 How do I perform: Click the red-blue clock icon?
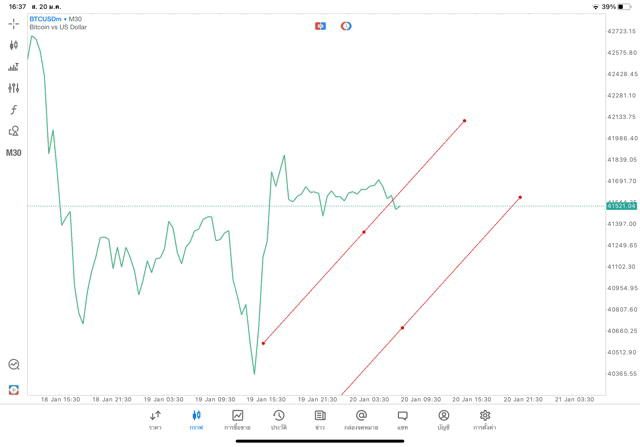click(x=346, y=25)
